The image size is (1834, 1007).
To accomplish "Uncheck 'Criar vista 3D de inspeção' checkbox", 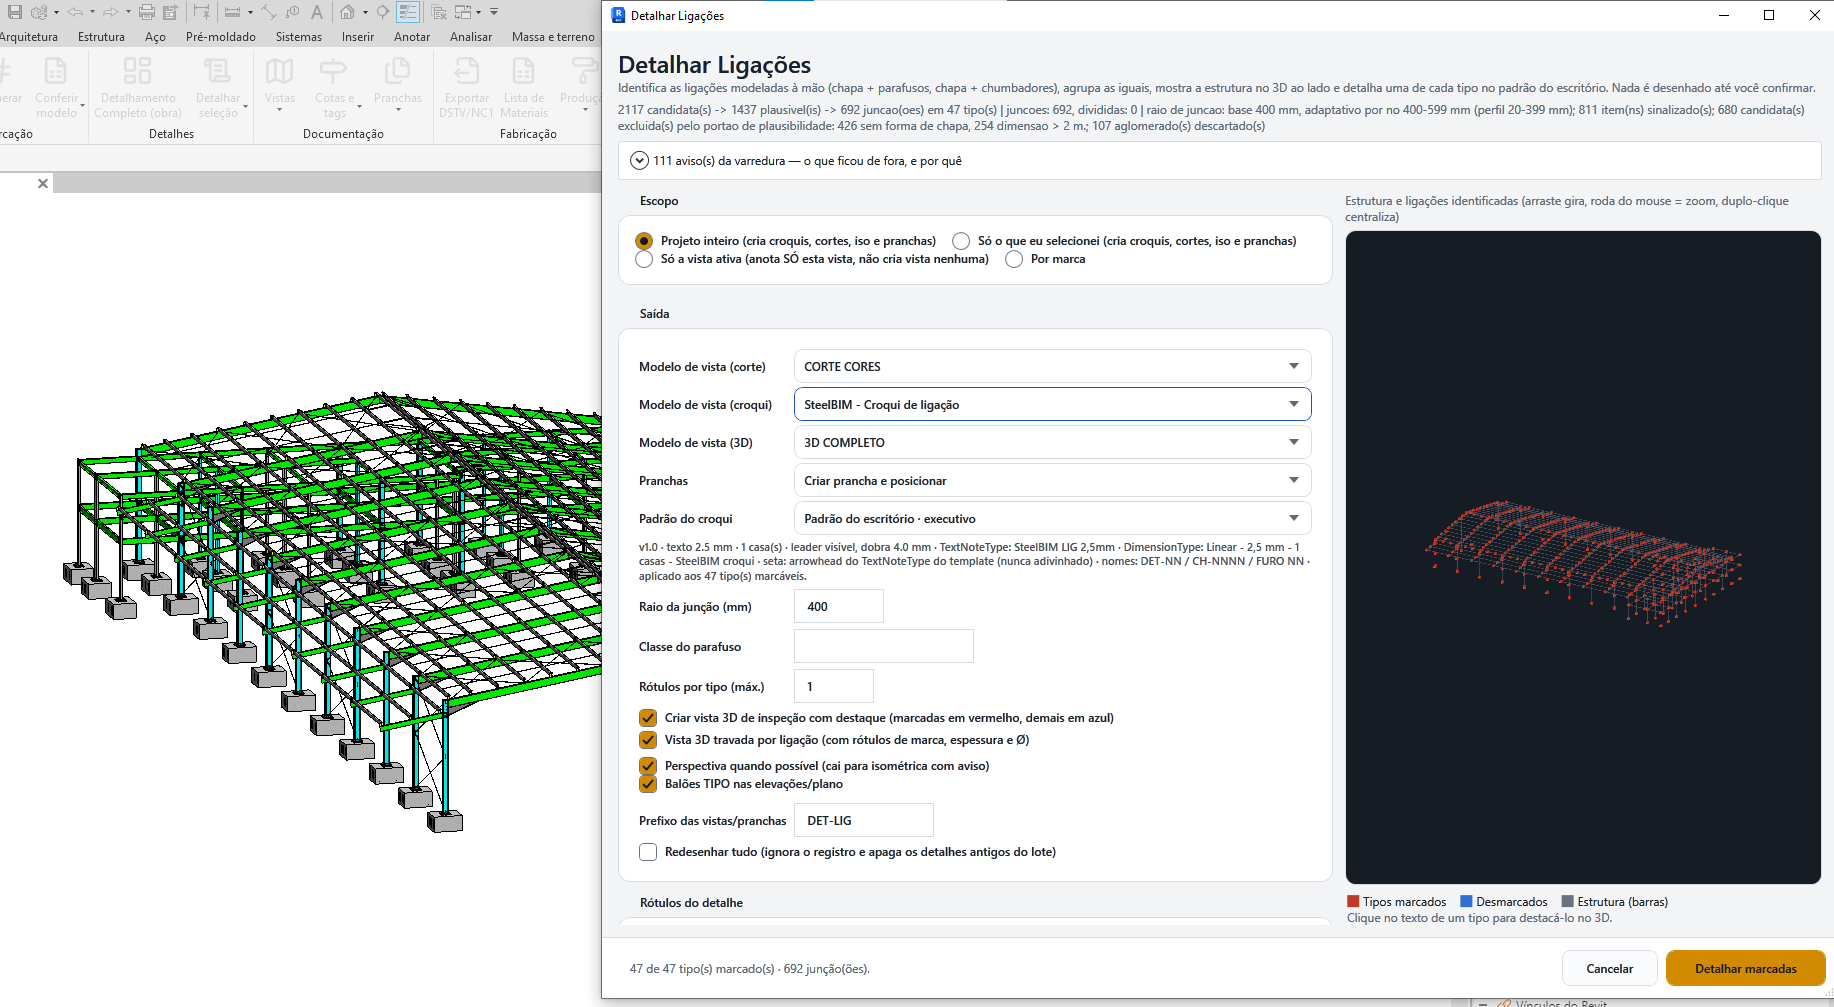I will [x=648, y=718].
